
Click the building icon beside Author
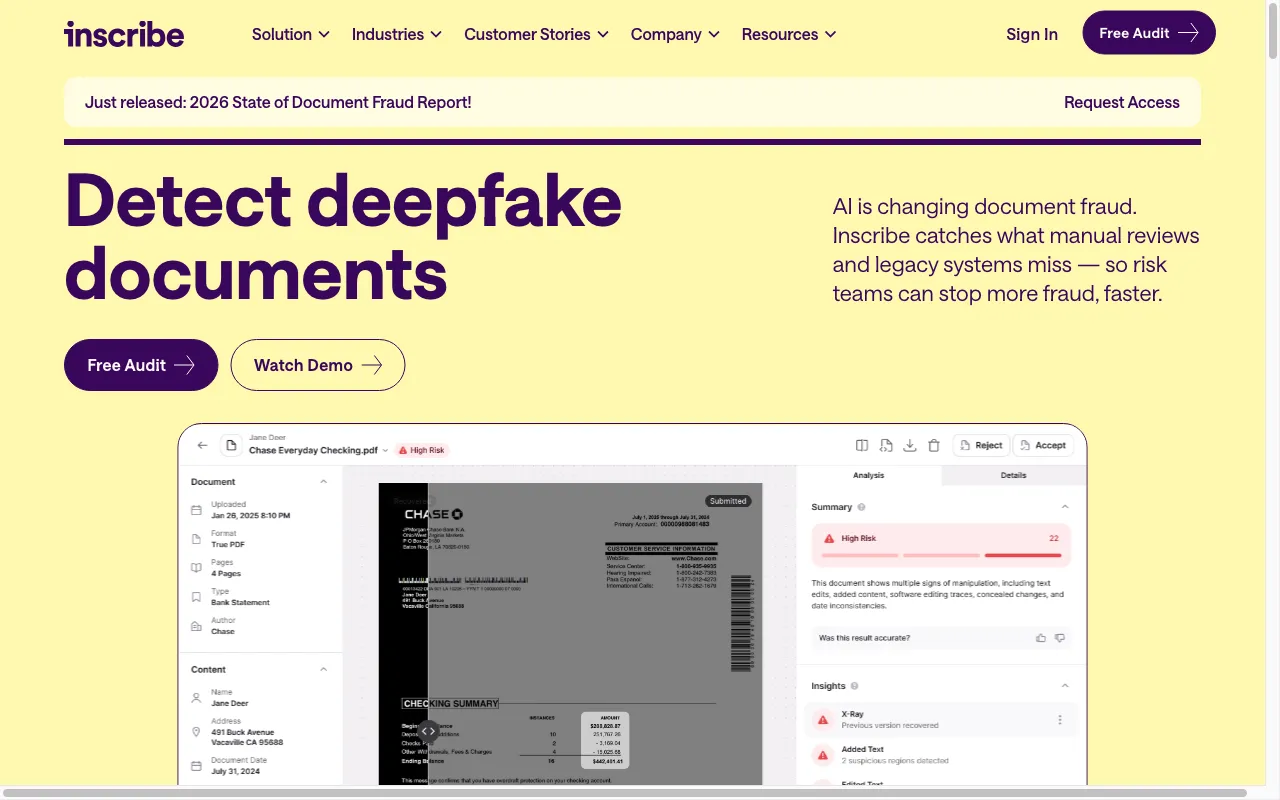coord(196,626)
